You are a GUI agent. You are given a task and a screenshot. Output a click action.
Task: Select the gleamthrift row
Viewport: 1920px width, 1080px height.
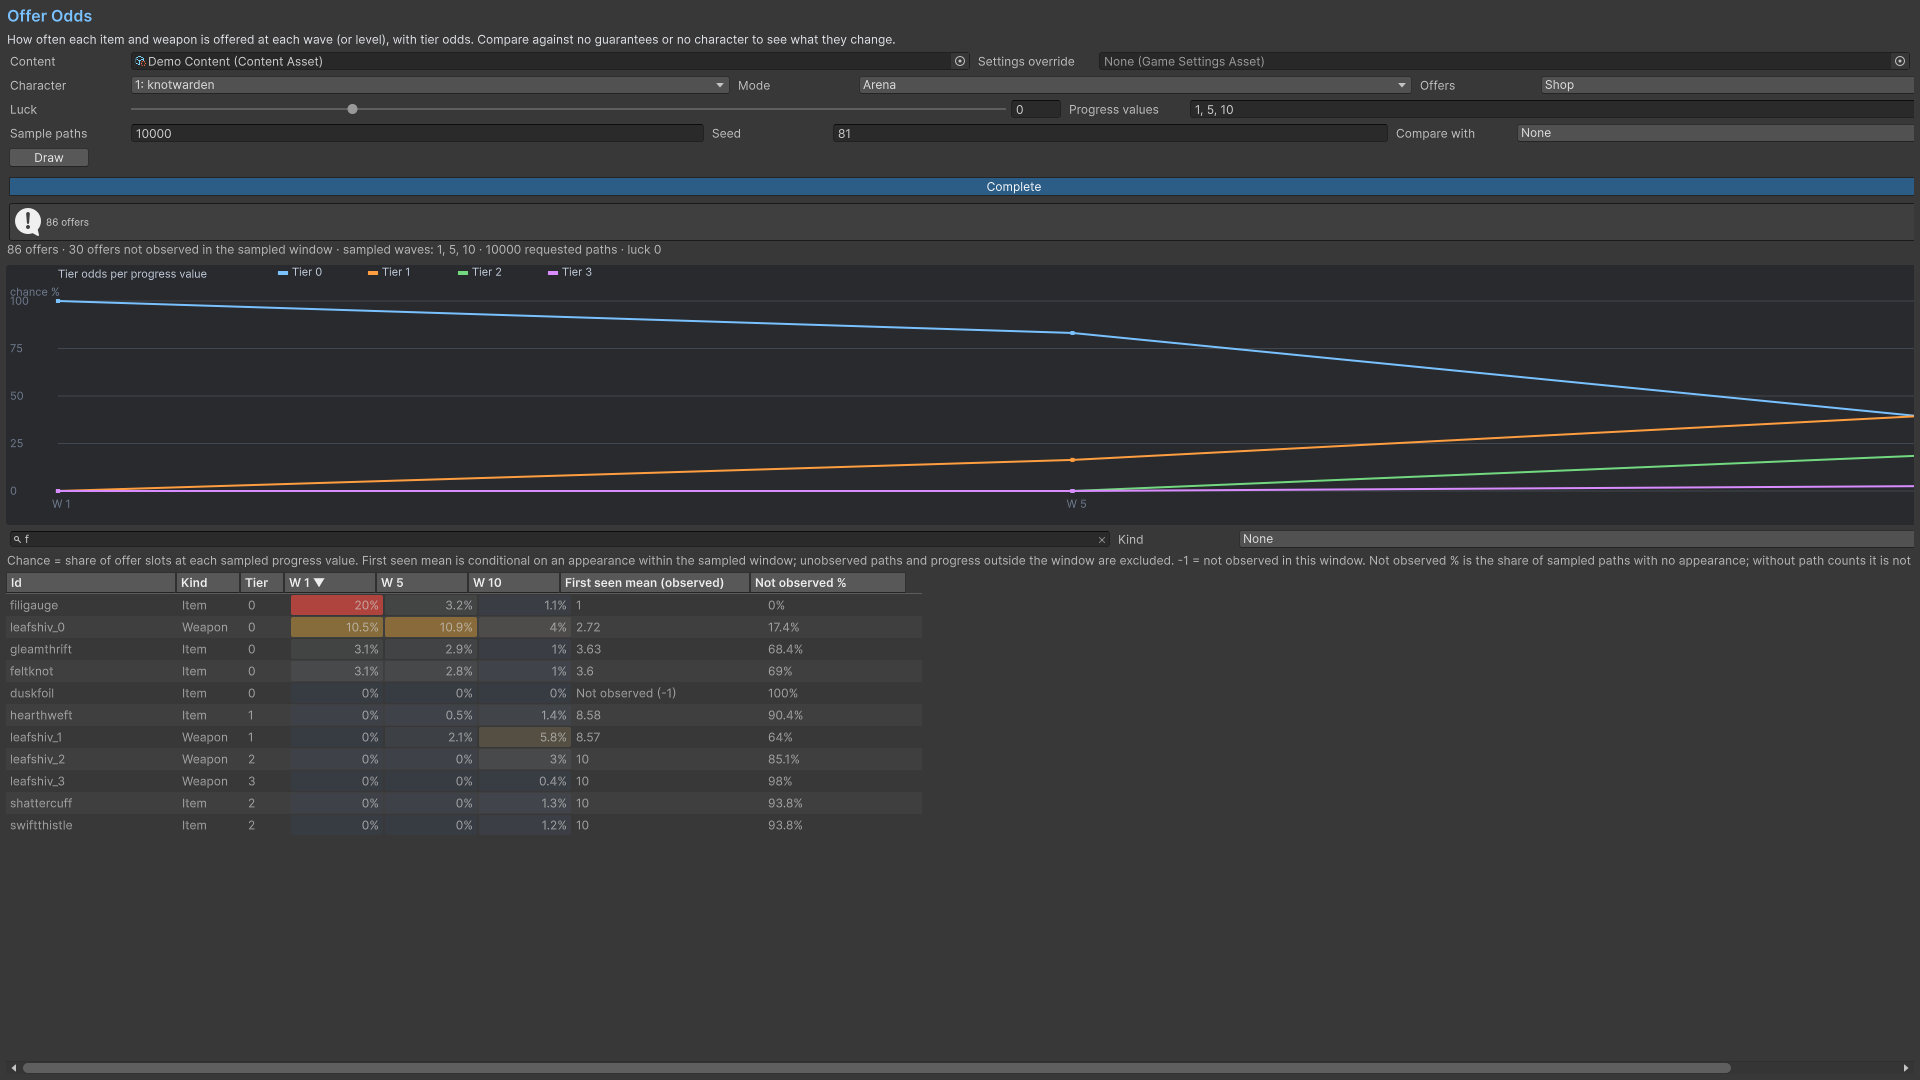tap(464, 649)
